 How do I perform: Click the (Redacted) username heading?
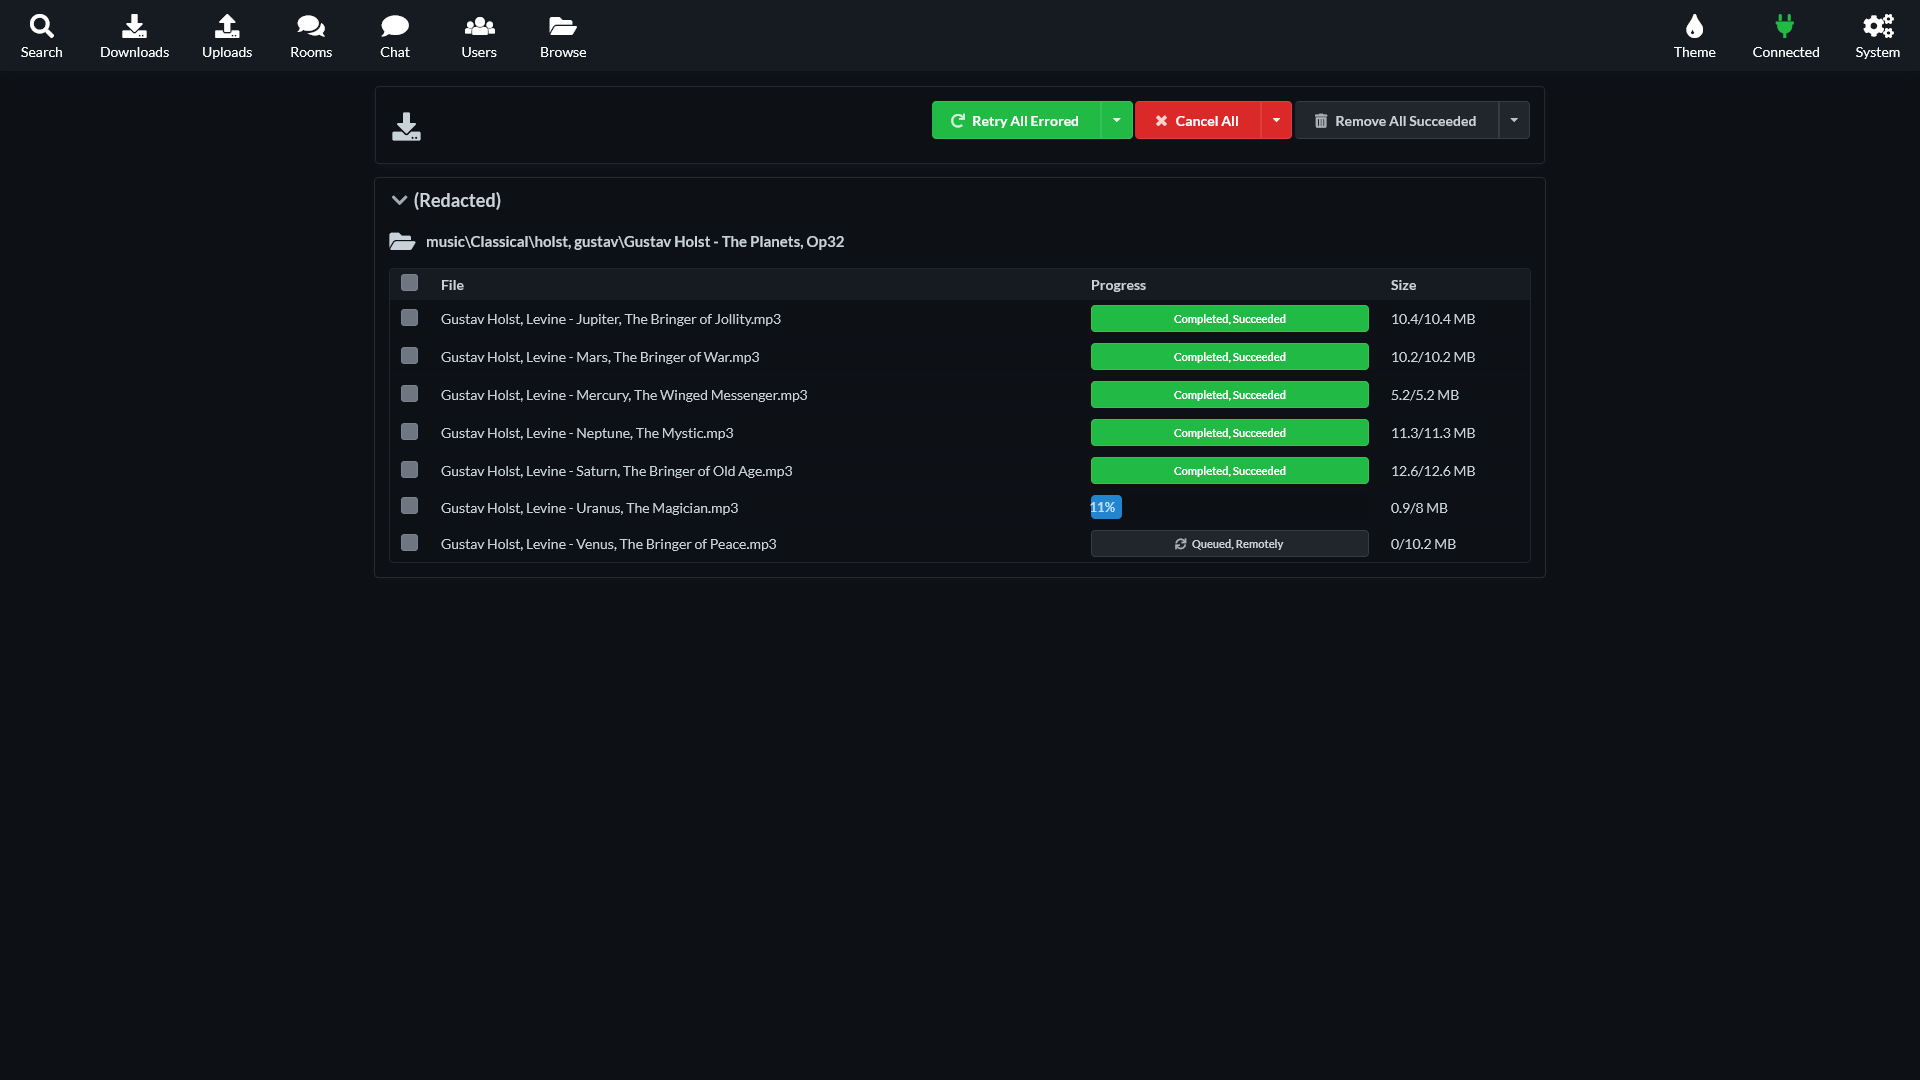point(457,200)
